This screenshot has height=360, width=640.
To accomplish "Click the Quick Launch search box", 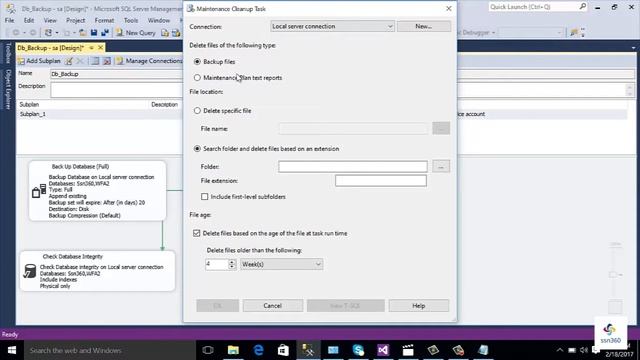I will [538, 7].
